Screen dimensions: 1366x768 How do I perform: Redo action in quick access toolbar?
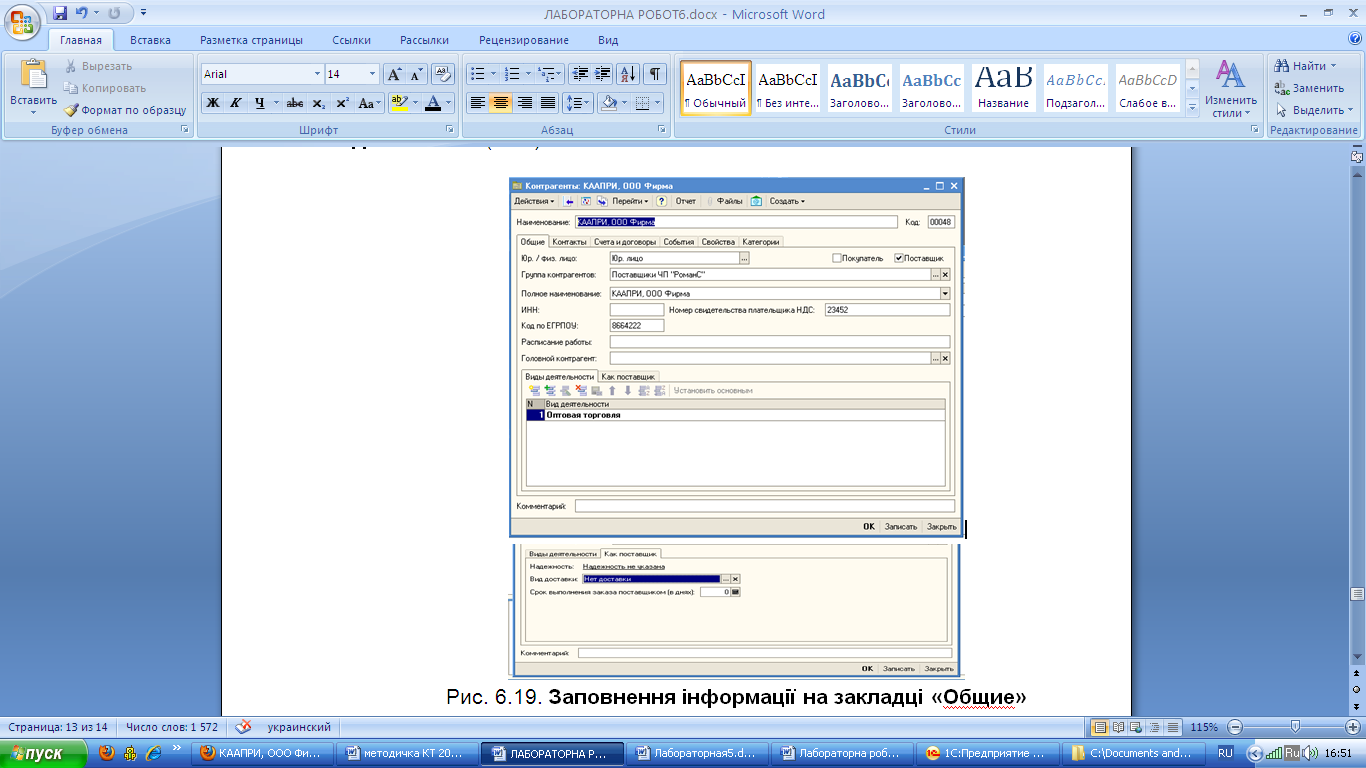(x=114, y=13)
